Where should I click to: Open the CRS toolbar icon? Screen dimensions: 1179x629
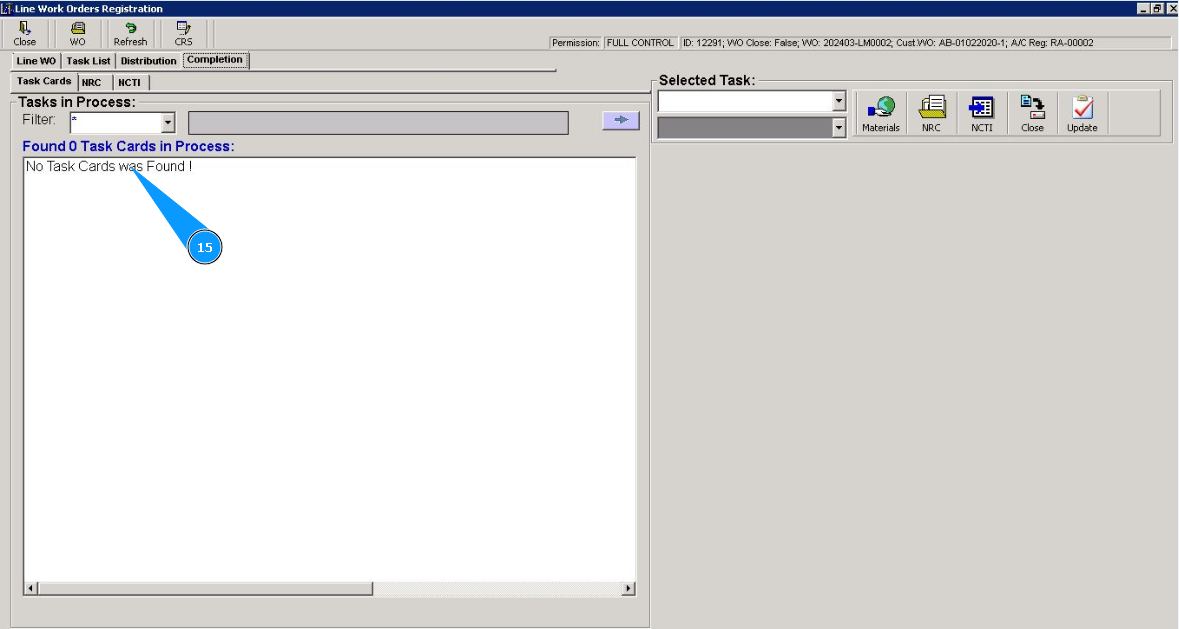(x=183, y=34)
